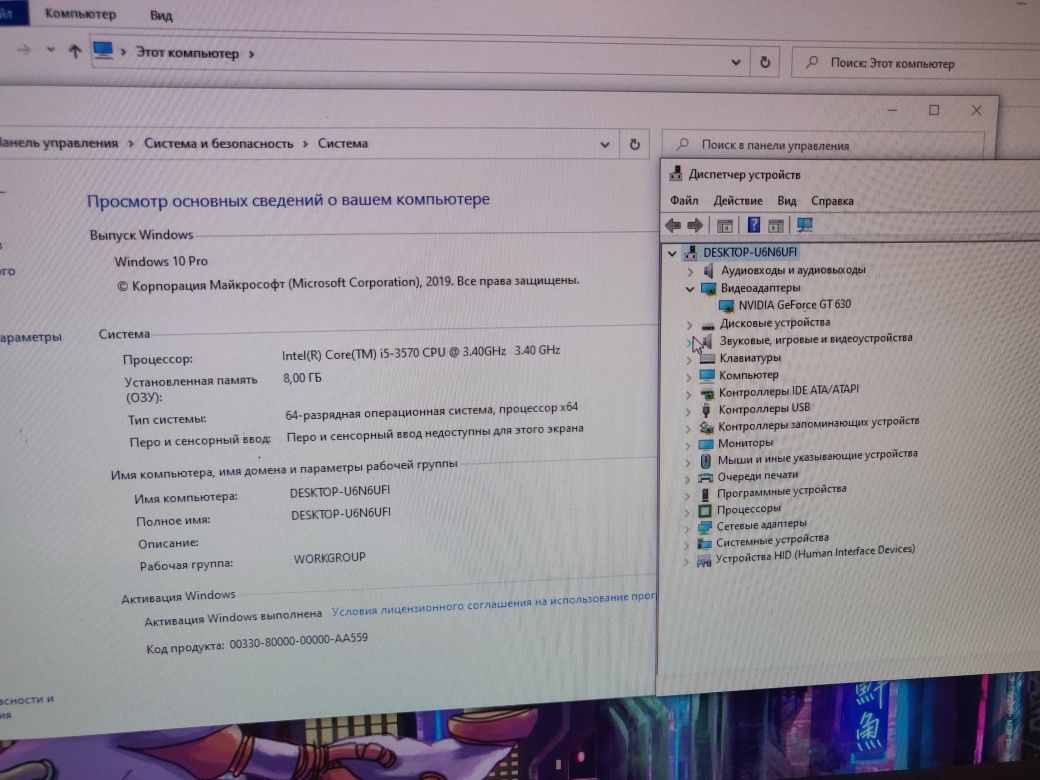The height and width of the screenshot is (780, 1040).
Task: Expand the Клавиатуры category
Action: (688, 360)
